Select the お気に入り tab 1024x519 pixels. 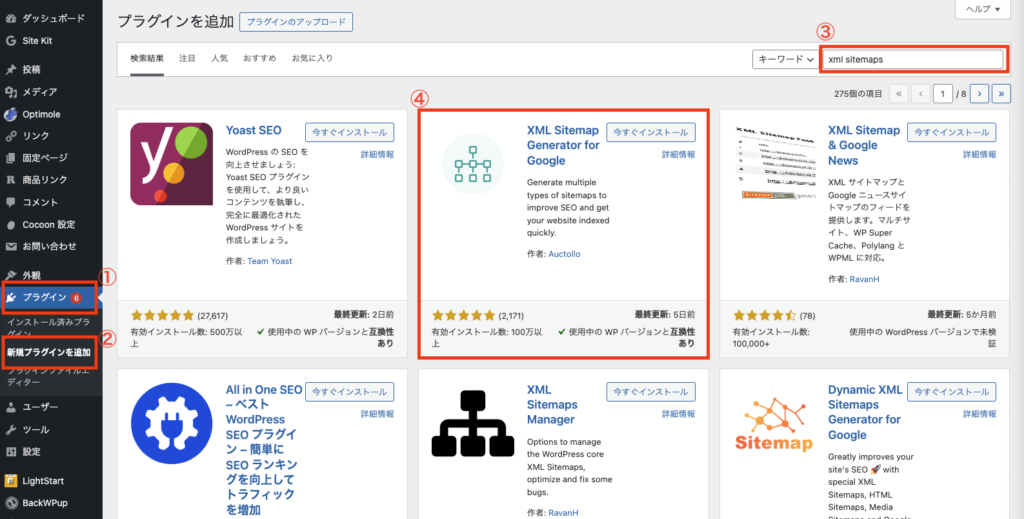[312, 59]
